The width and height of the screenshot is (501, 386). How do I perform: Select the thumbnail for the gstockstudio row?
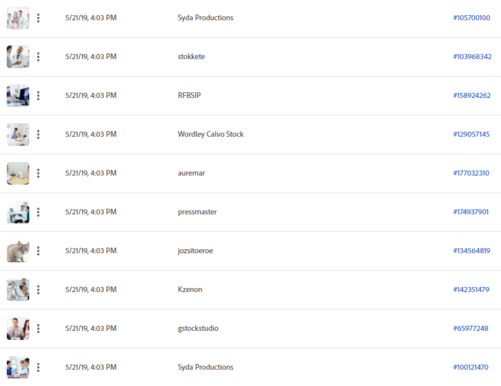pos(18,329)
